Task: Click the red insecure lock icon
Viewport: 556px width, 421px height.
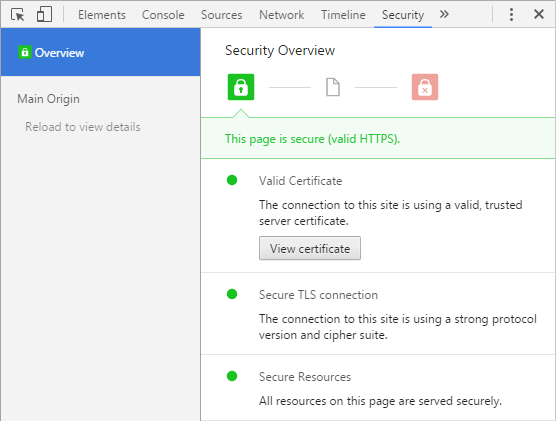Action: [425, 87]
